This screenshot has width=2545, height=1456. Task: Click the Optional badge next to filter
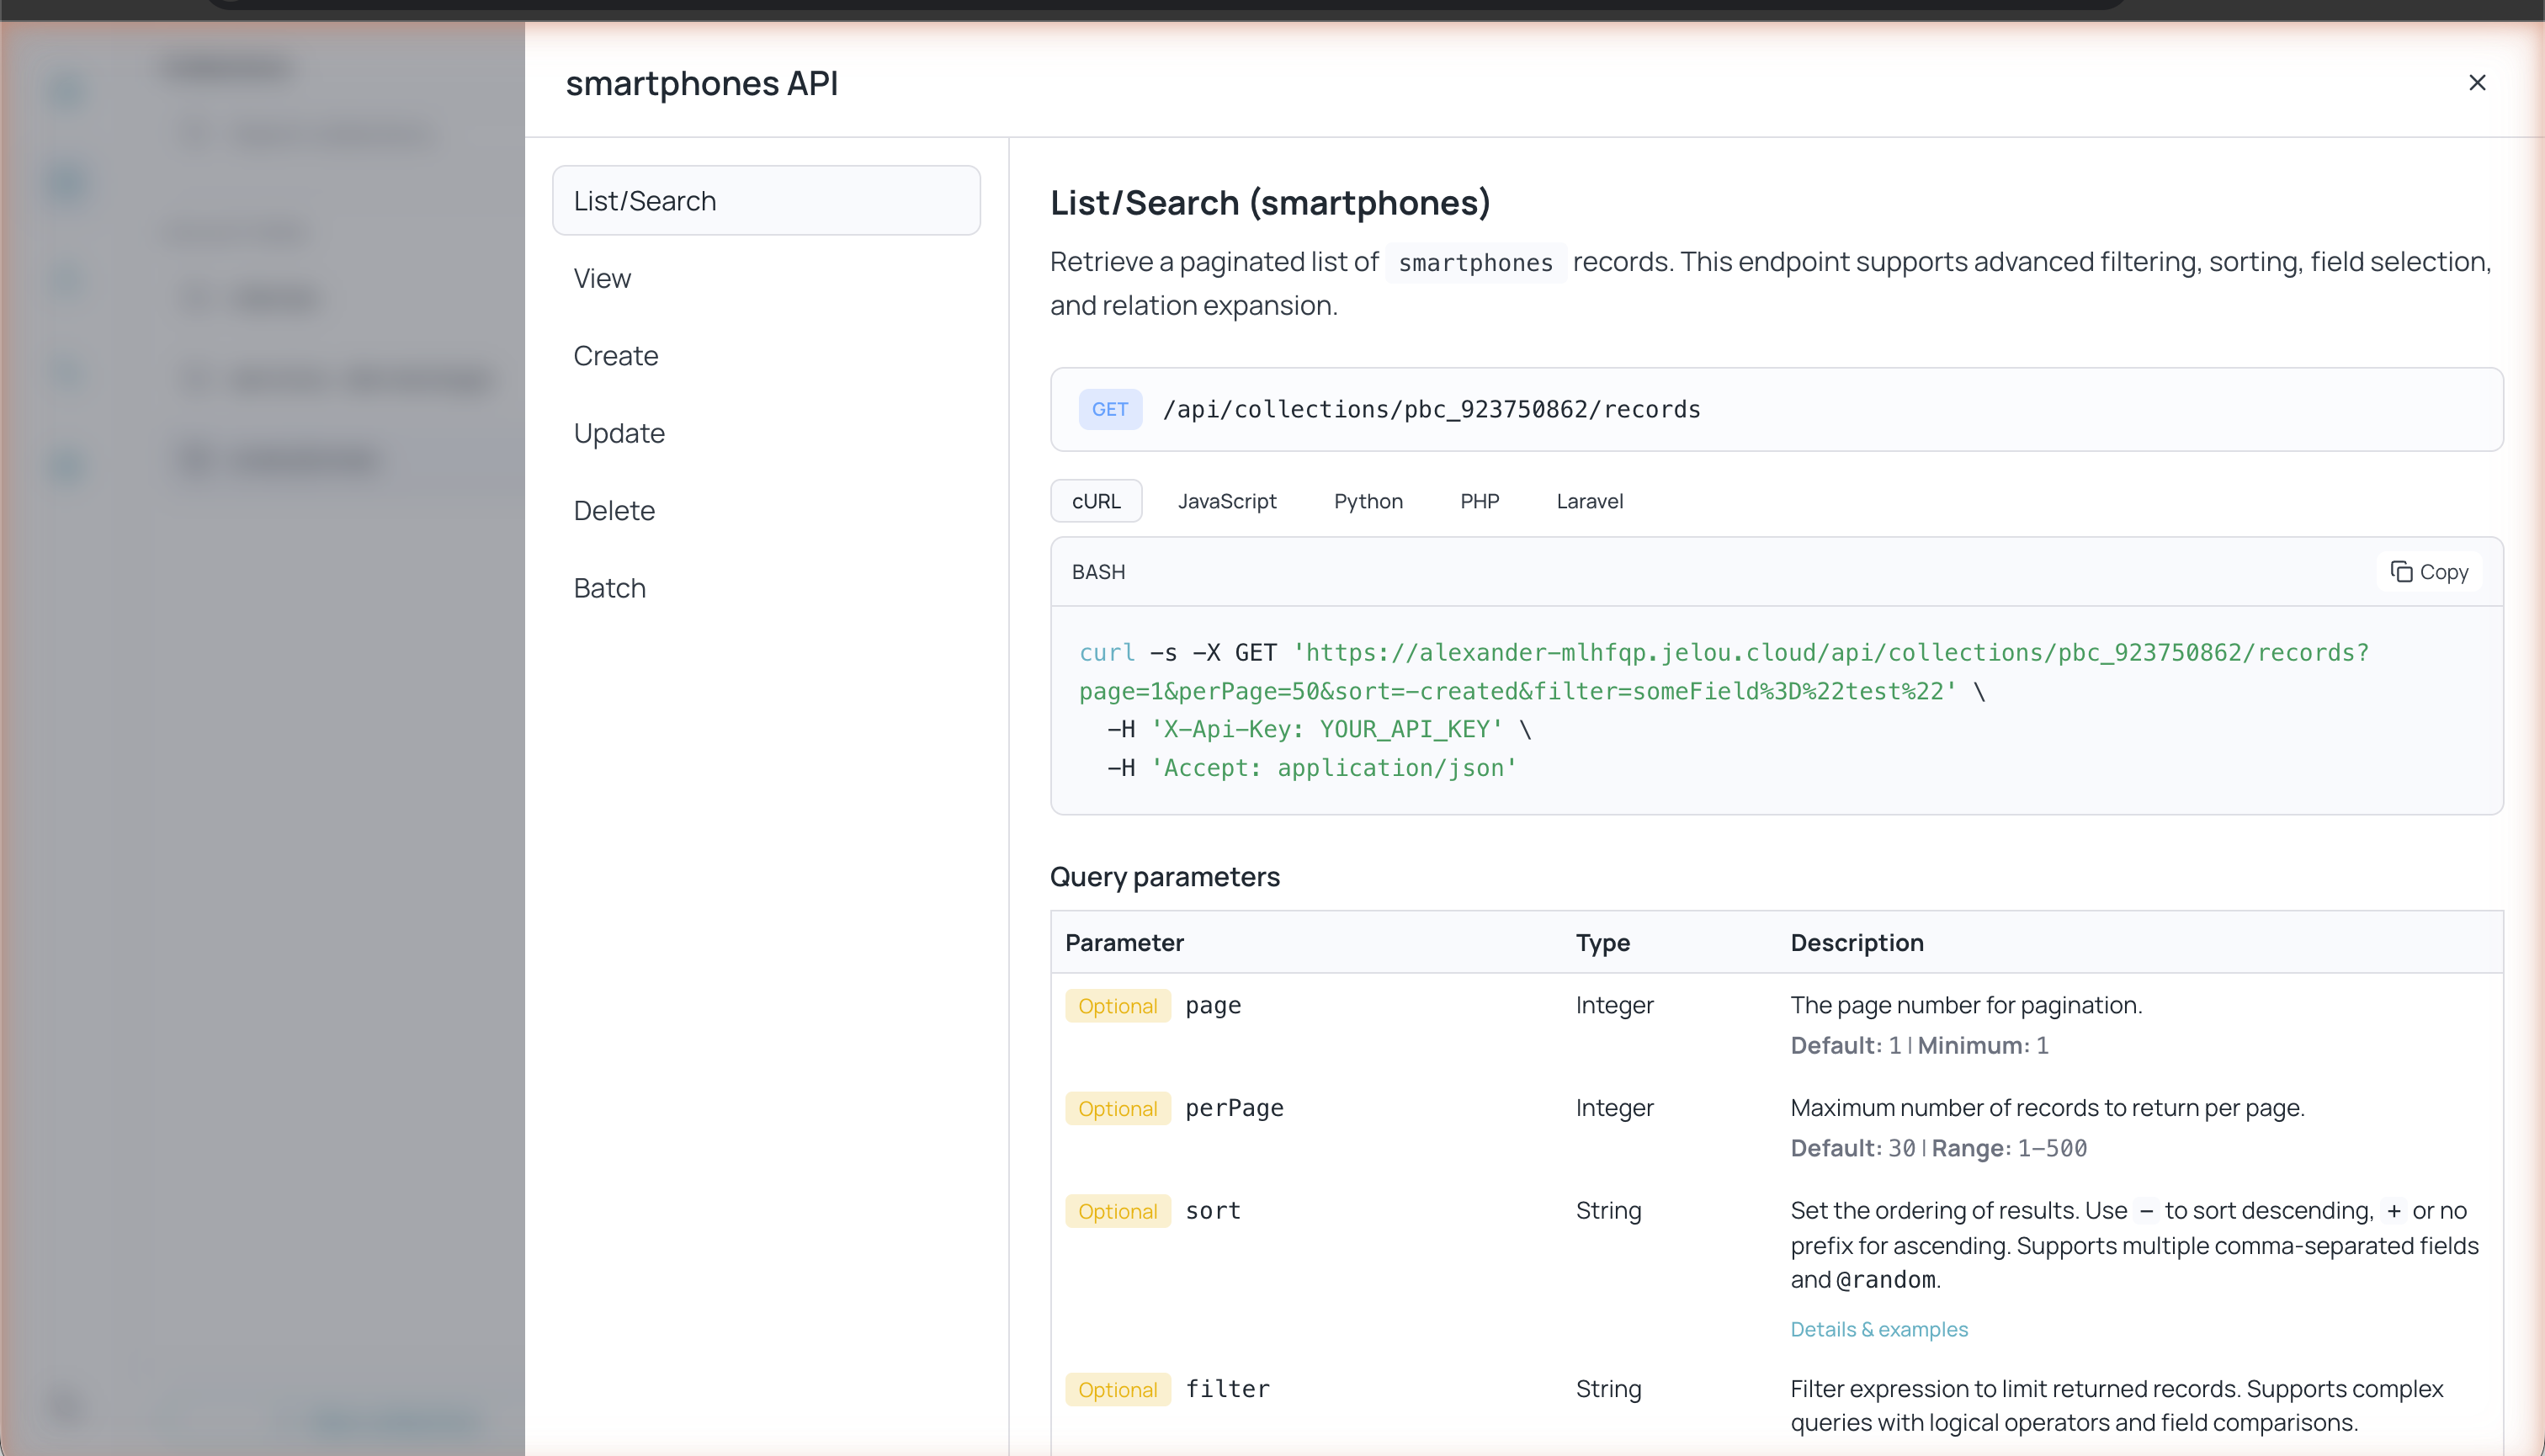click(x=1117, y=1389)
